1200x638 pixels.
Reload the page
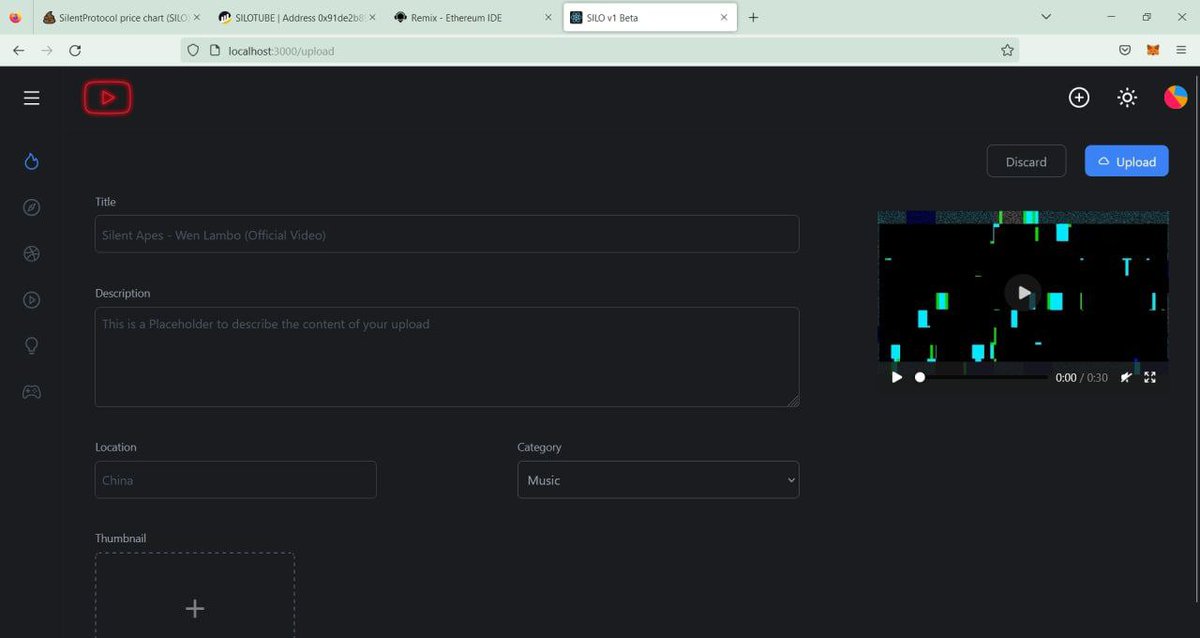75,50
